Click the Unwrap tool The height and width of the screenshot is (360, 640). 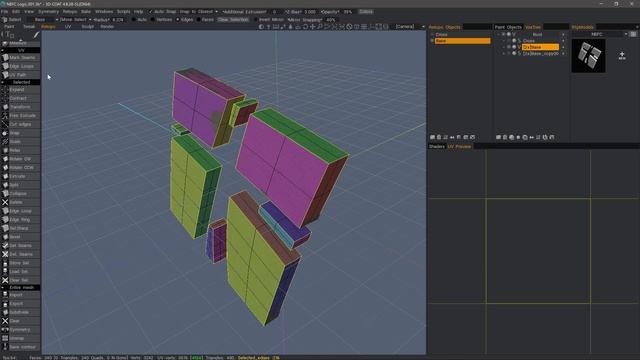(x=20, y=338)
